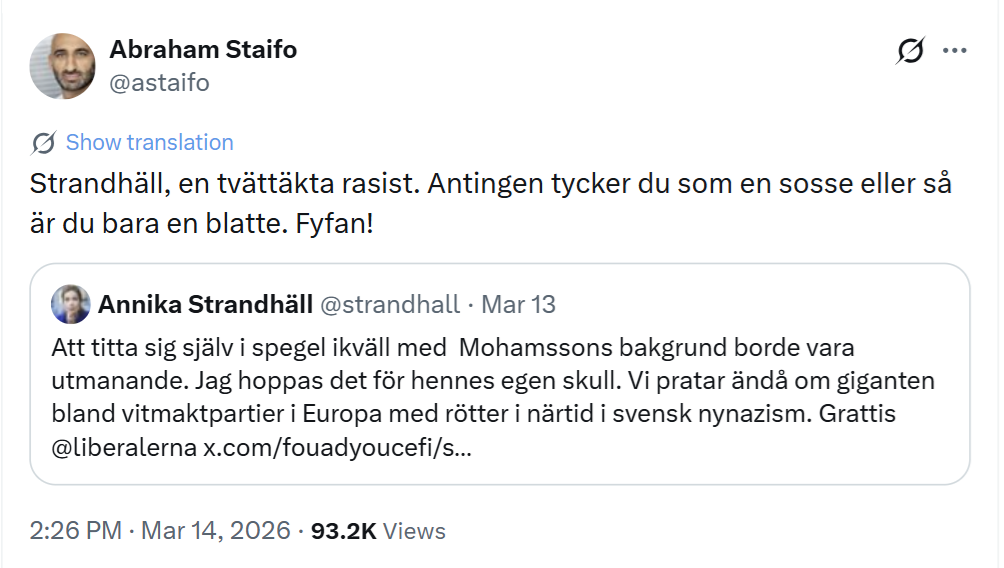The width and height of the screenshot is (1004, 568).
Task: Click the 93.2K Views count
Action: click(343, 531)
